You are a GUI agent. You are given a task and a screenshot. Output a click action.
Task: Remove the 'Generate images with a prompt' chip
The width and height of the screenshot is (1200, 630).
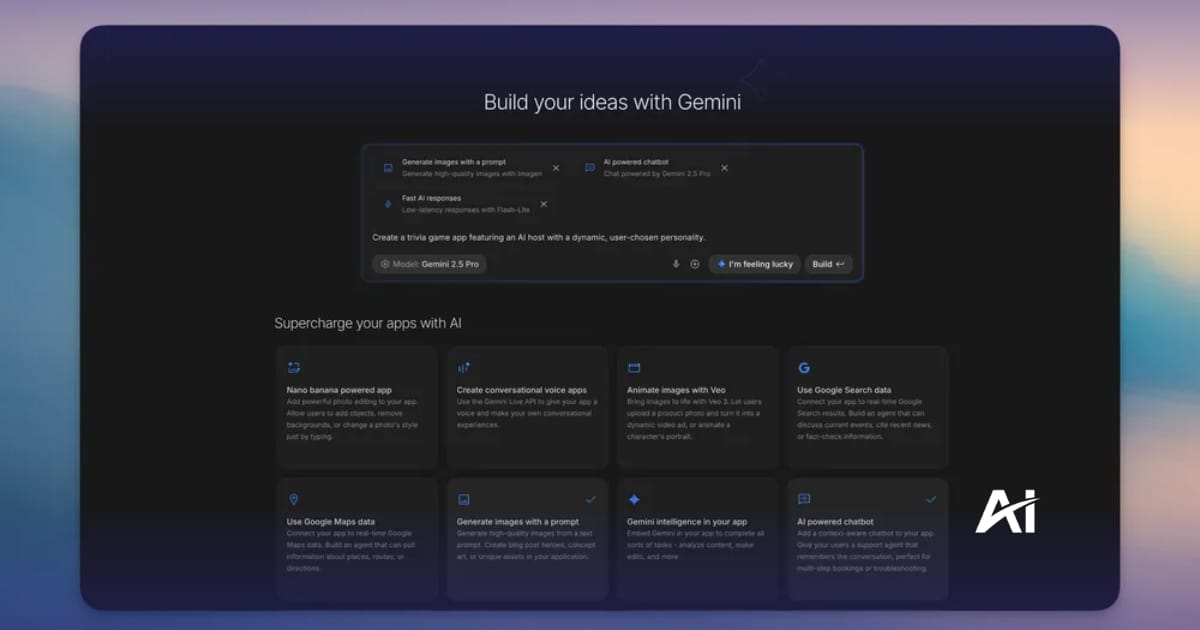coord(556,168)
